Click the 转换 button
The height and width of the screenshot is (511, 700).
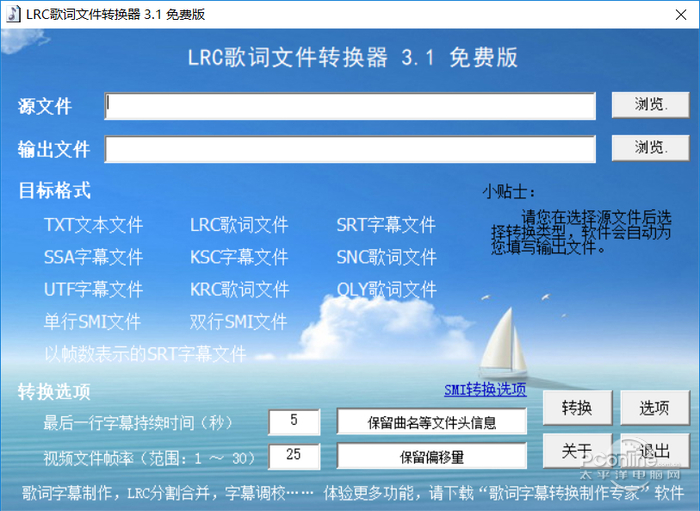pos(578,407)
